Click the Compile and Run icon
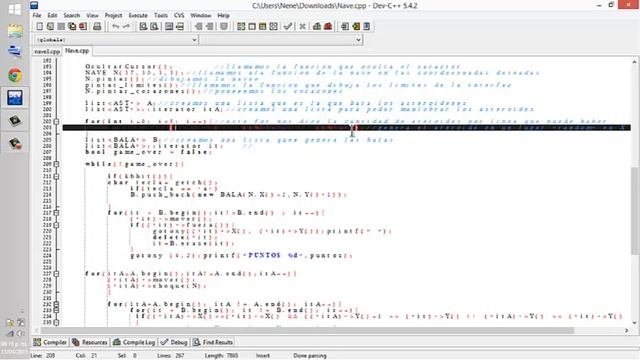Screen dimensions: 640x360 tap(262, 27)
